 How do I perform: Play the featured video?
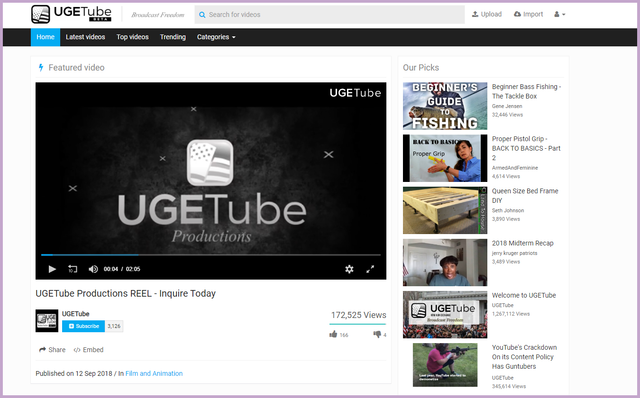52,269
